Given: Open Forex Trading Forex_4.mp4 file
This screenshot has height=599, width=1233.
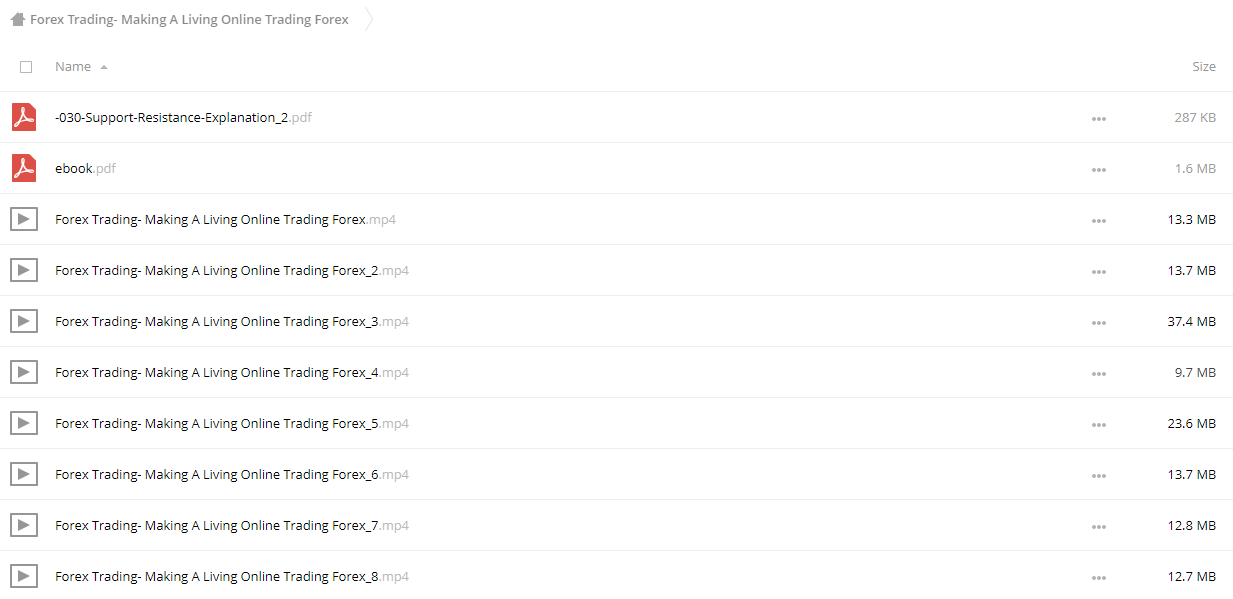Looking at the screenshot, I should point(232,372).
